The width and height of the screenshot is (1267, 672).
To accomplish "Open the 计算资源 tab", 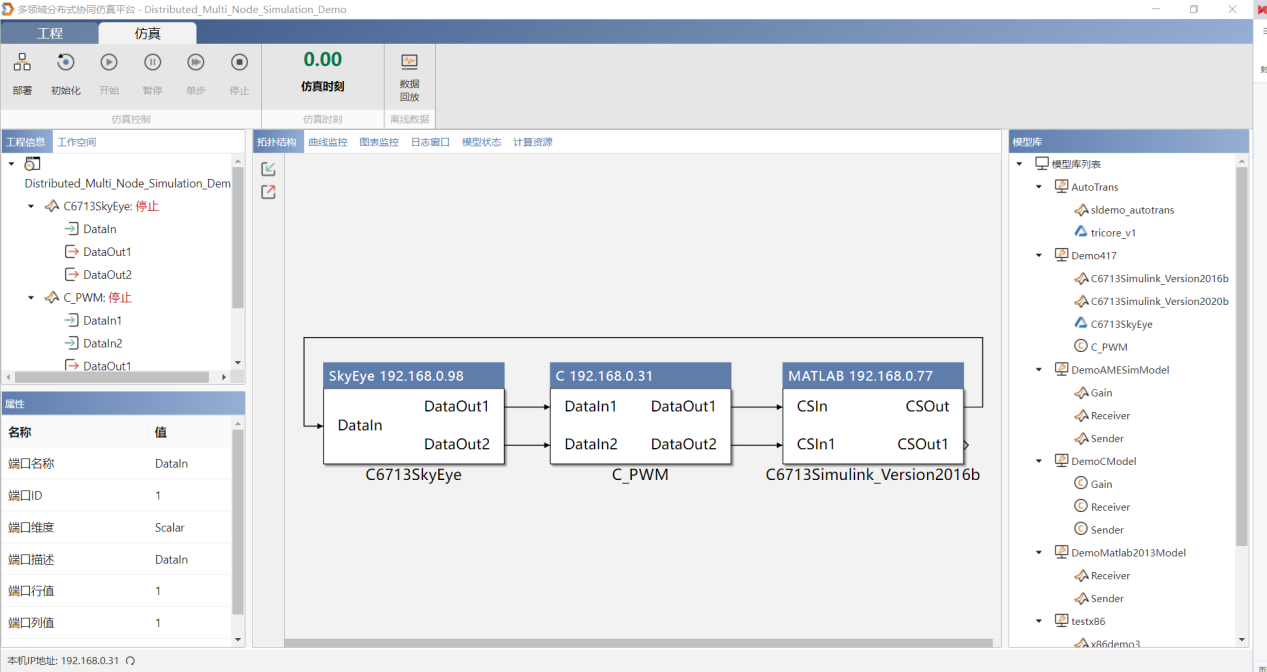I will [x=532, y=142].
